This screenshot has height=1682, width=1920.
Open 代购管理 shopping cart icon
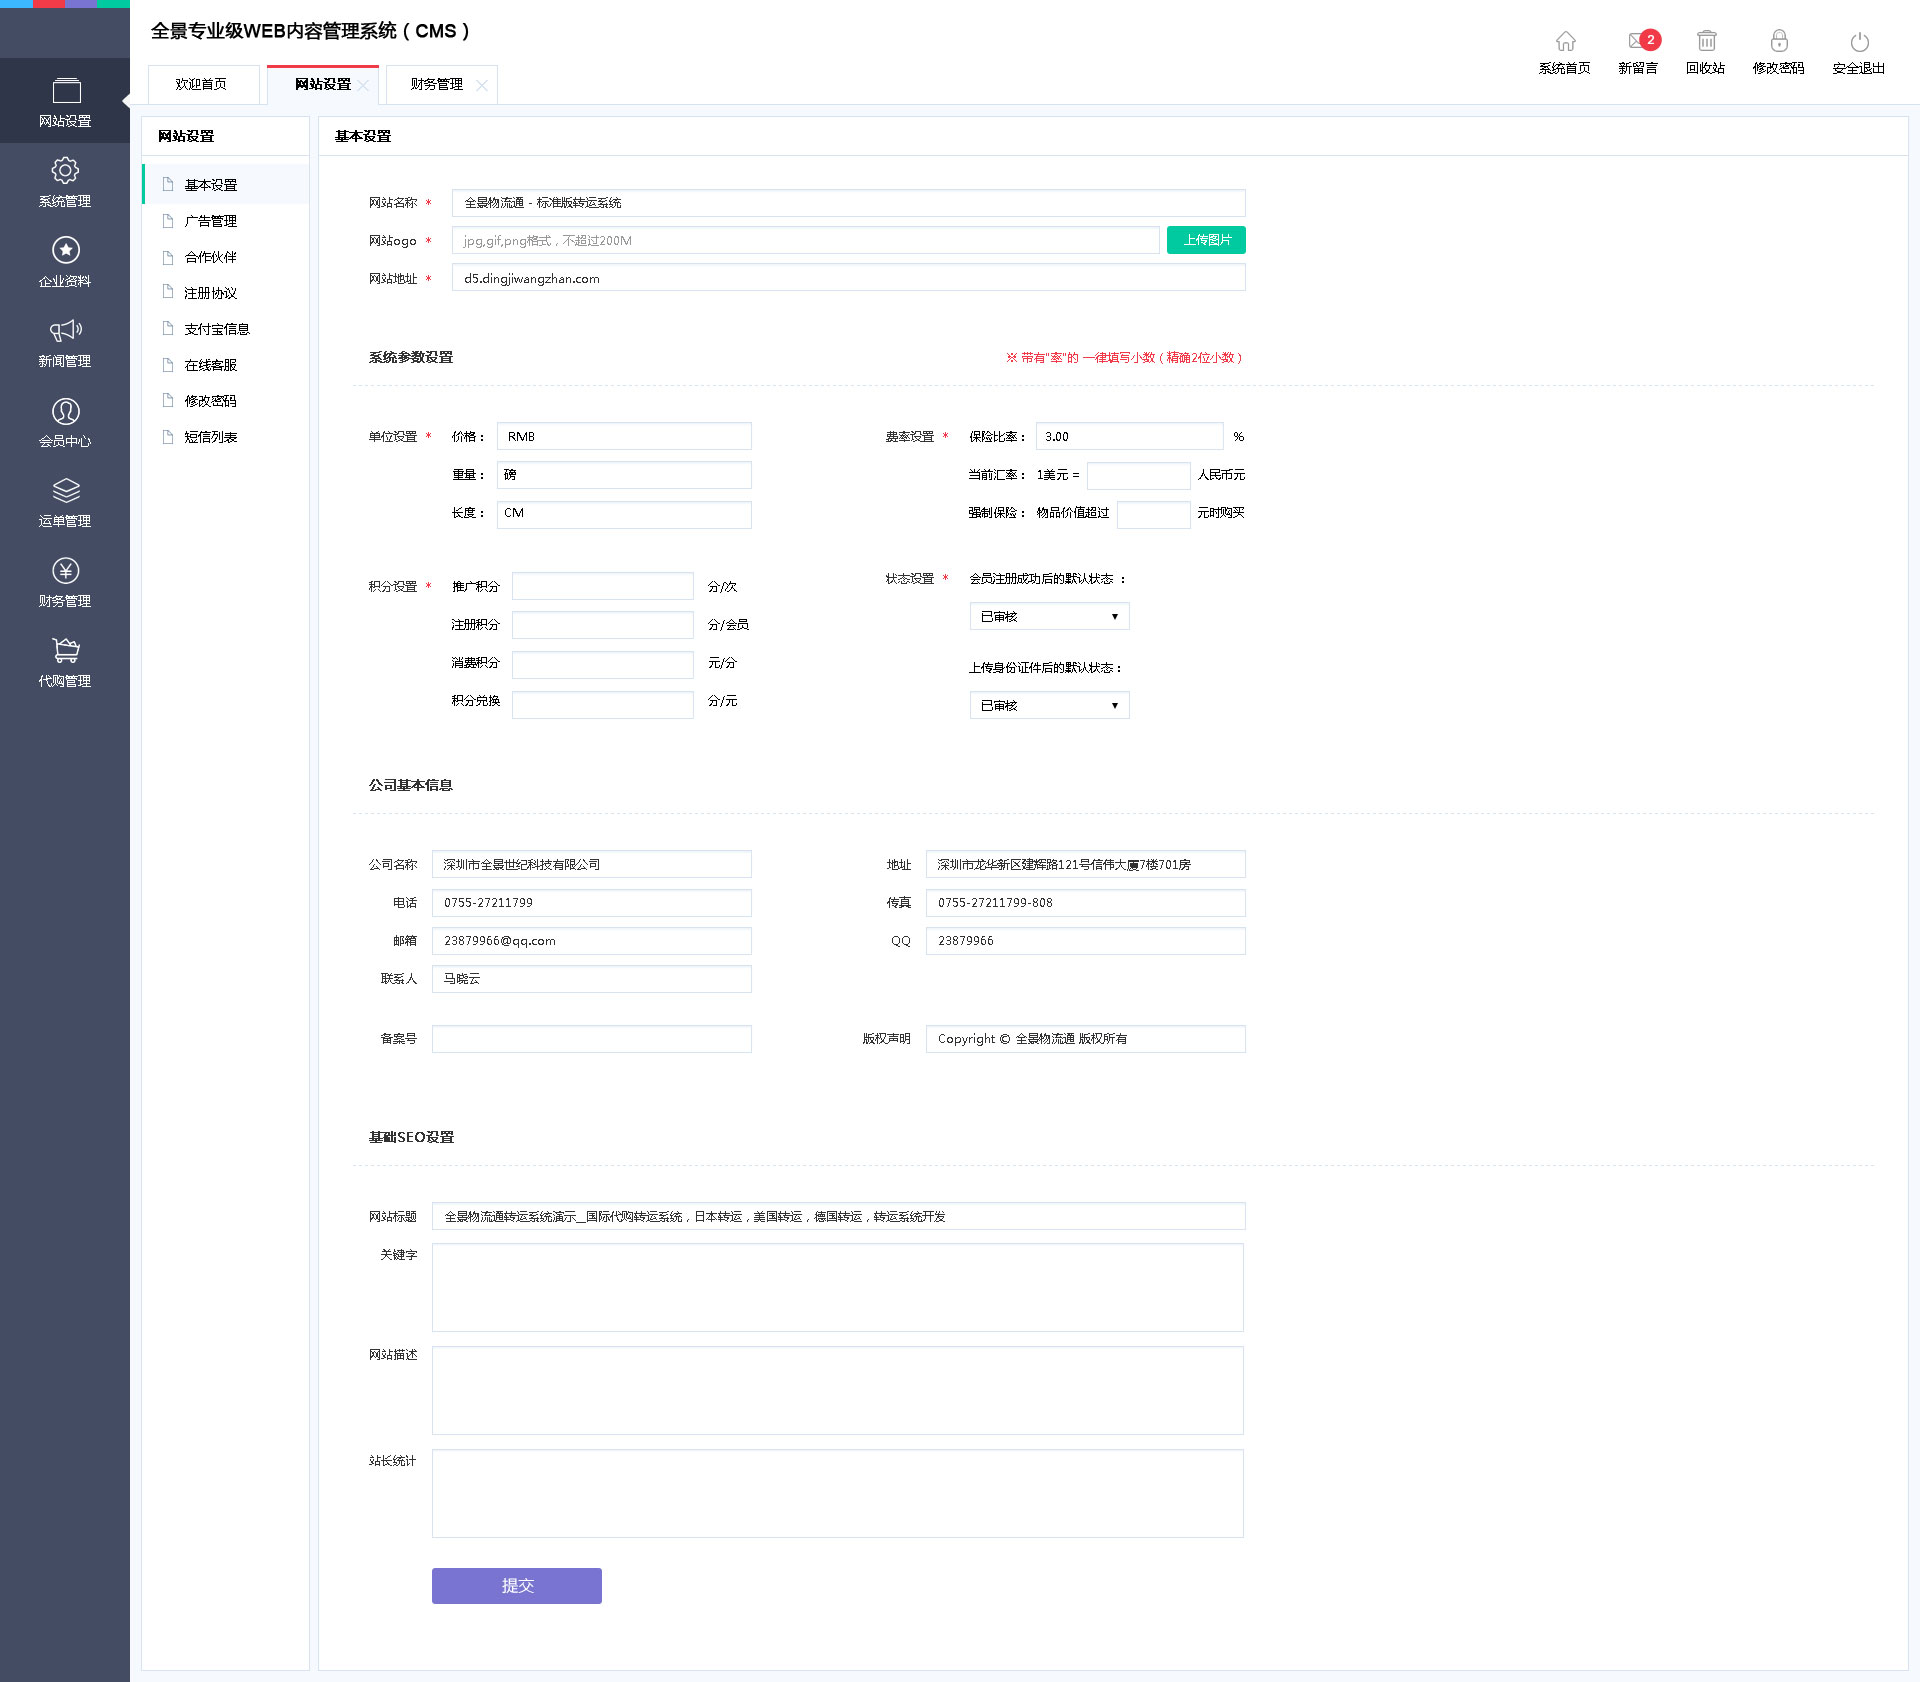pyautogui.click(x=65, y=651)
